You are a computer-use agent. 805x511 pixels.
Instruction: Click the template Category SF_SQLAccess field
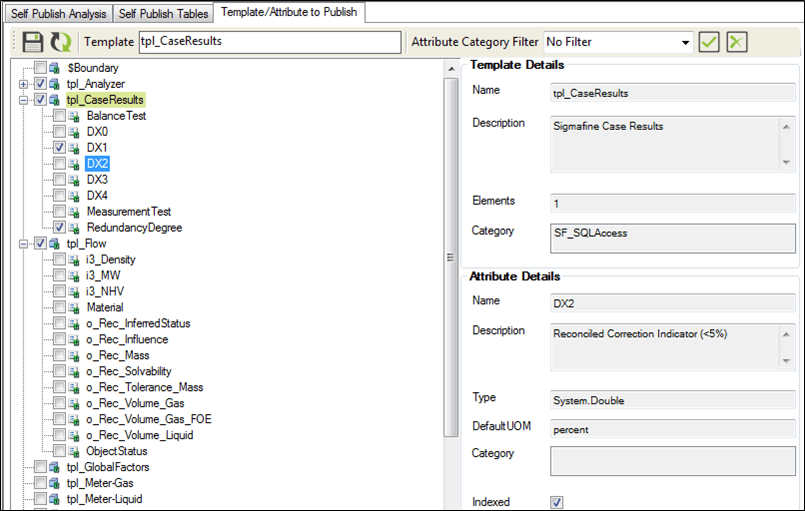click(x=673, y=238)
